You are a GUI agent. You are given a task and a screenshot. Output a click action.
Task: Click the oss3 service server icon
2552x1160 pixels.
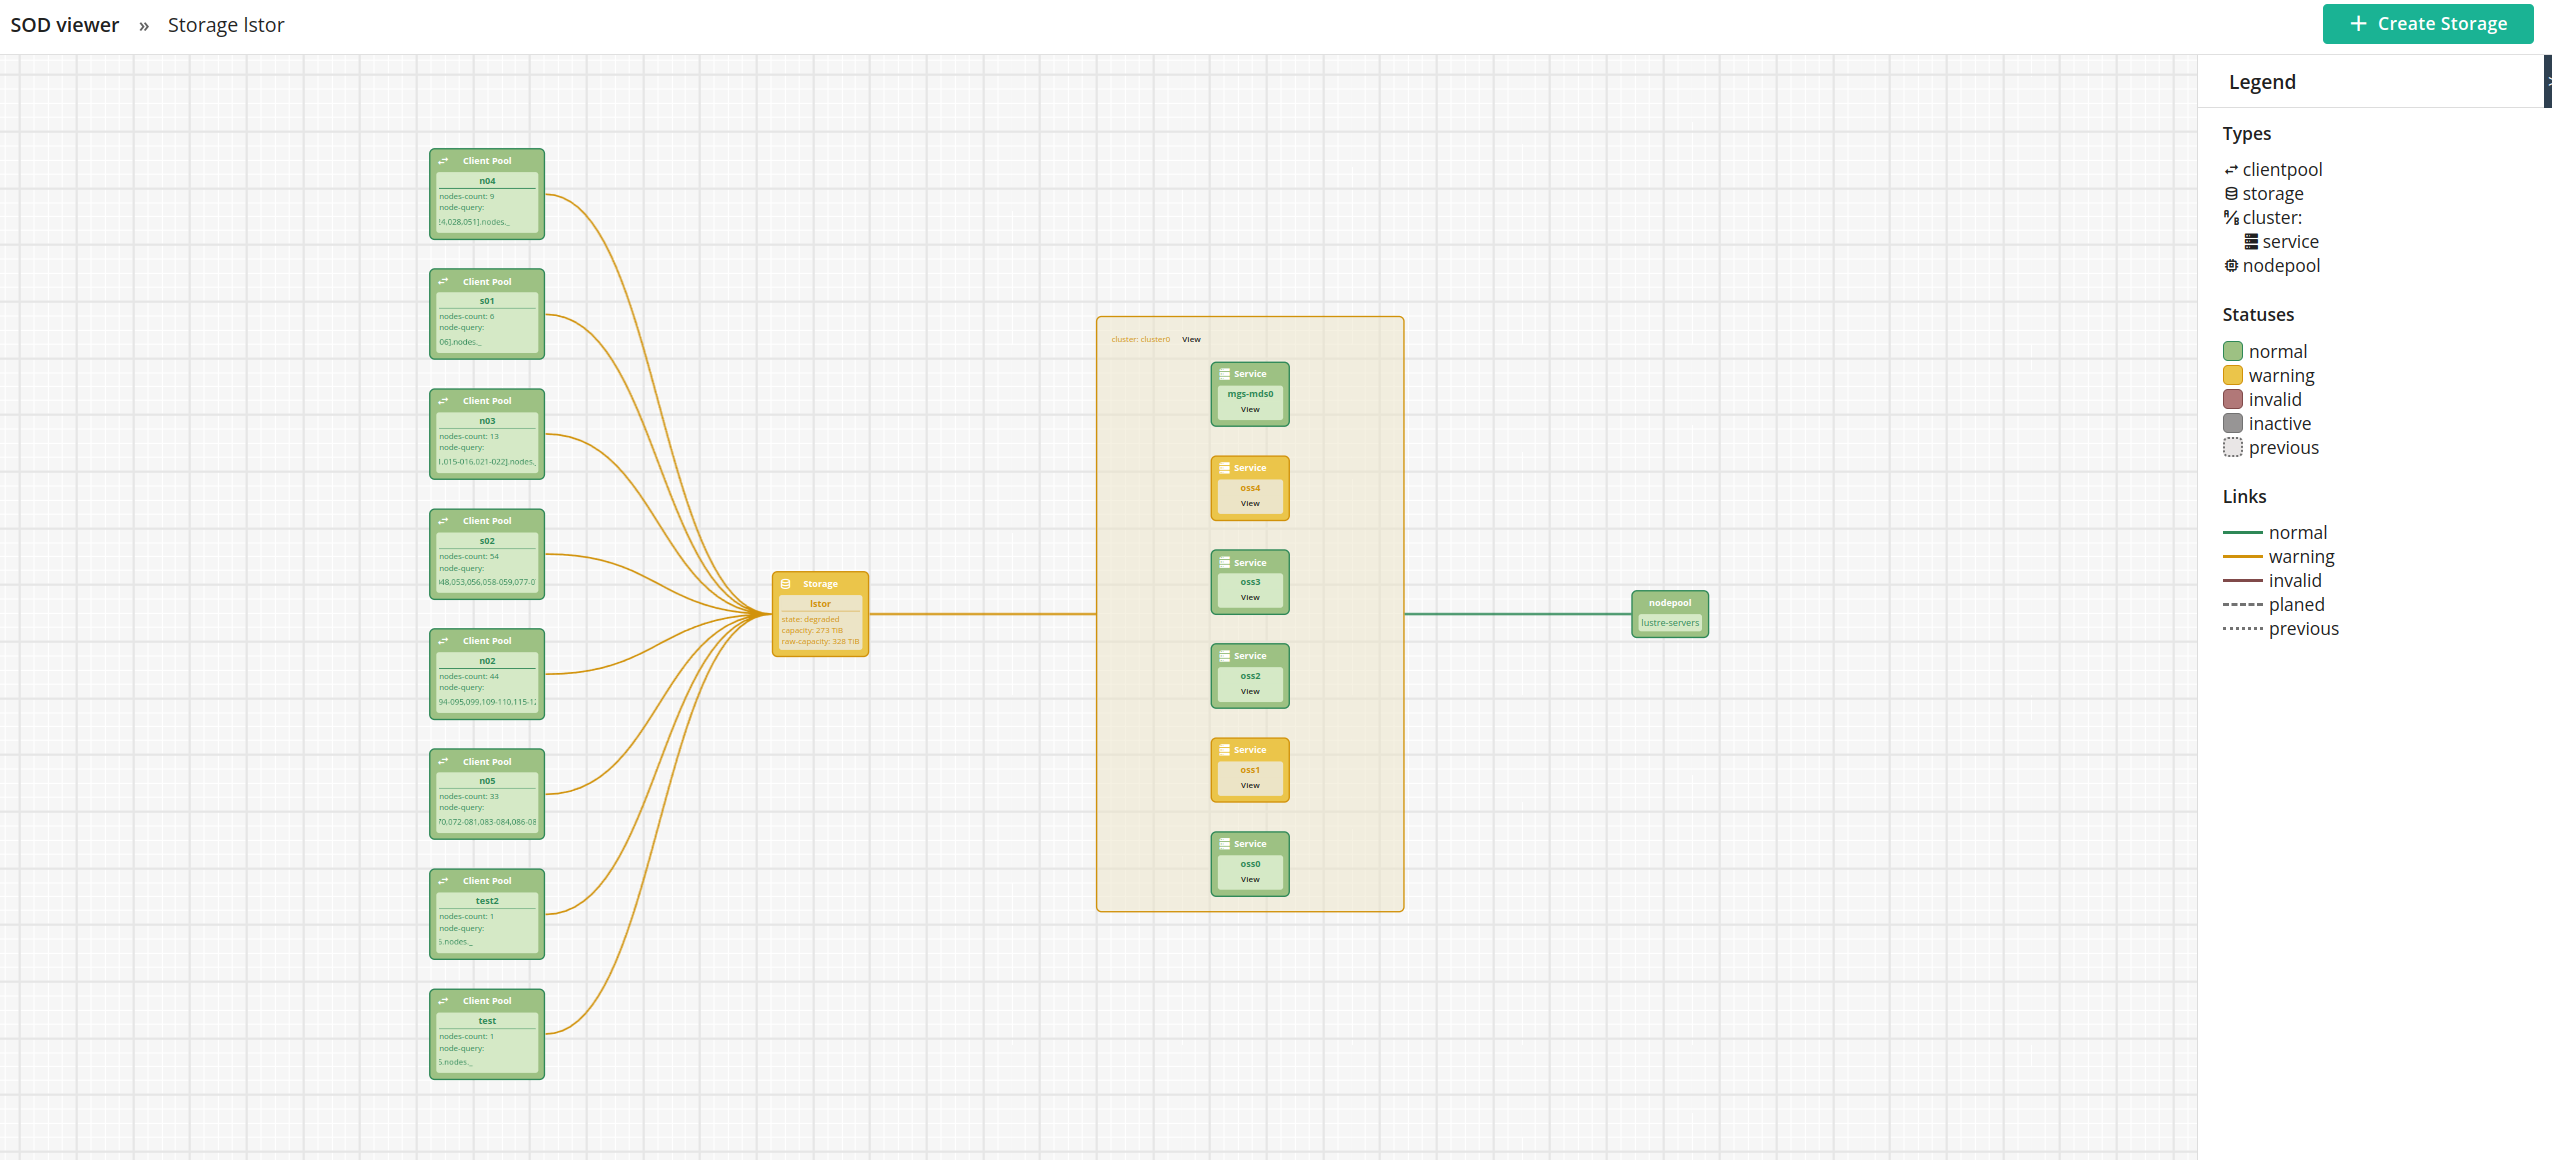pos(1225,563)
